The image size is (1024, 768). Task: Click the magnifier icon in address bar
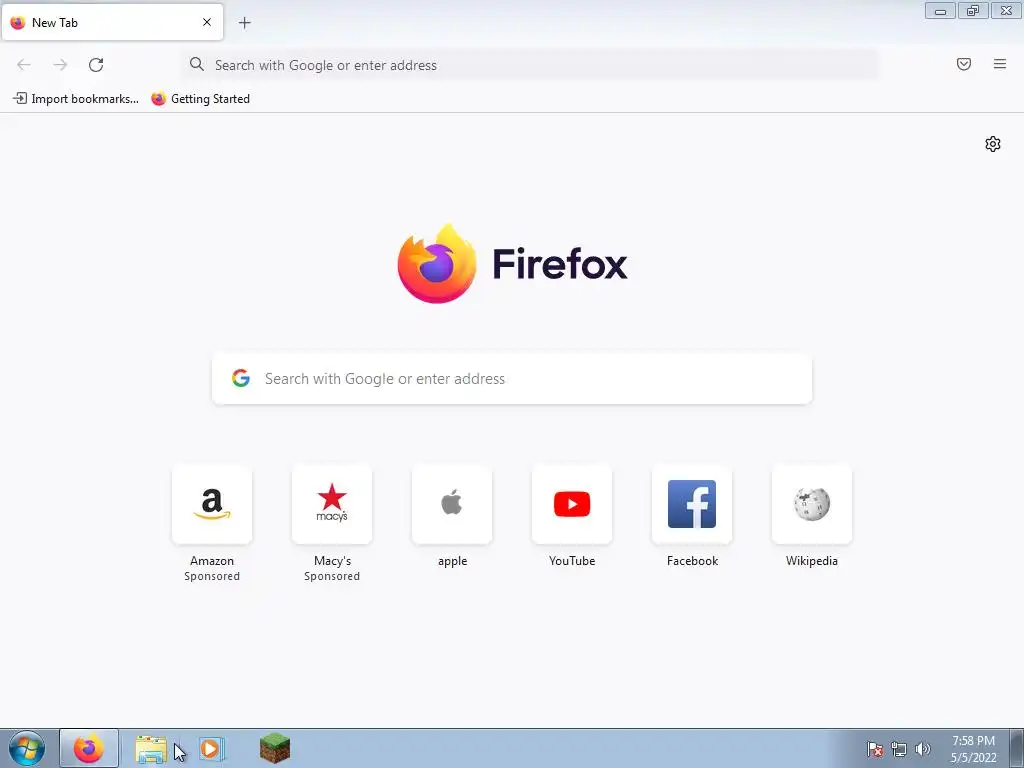197,64
